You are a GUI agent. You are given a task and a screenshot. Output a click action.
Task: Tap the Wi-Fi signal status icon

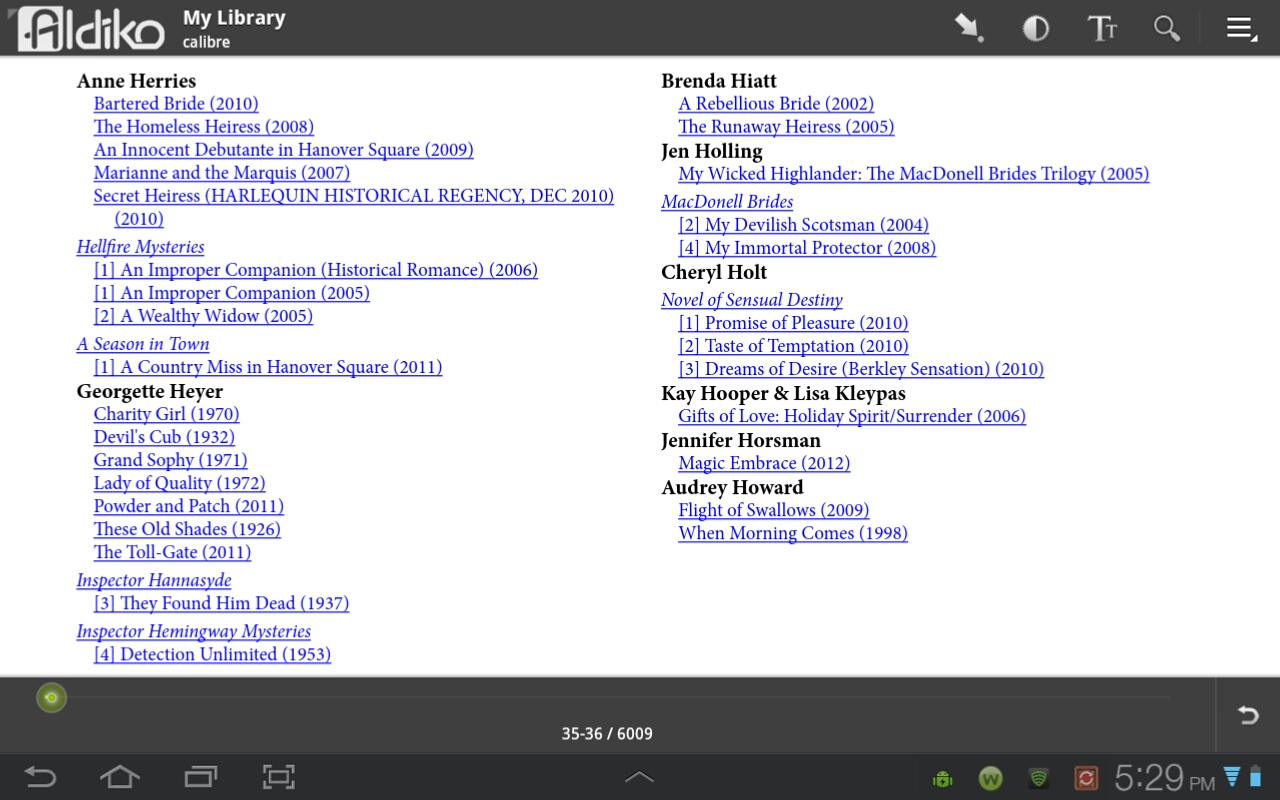pos(1232,776)
